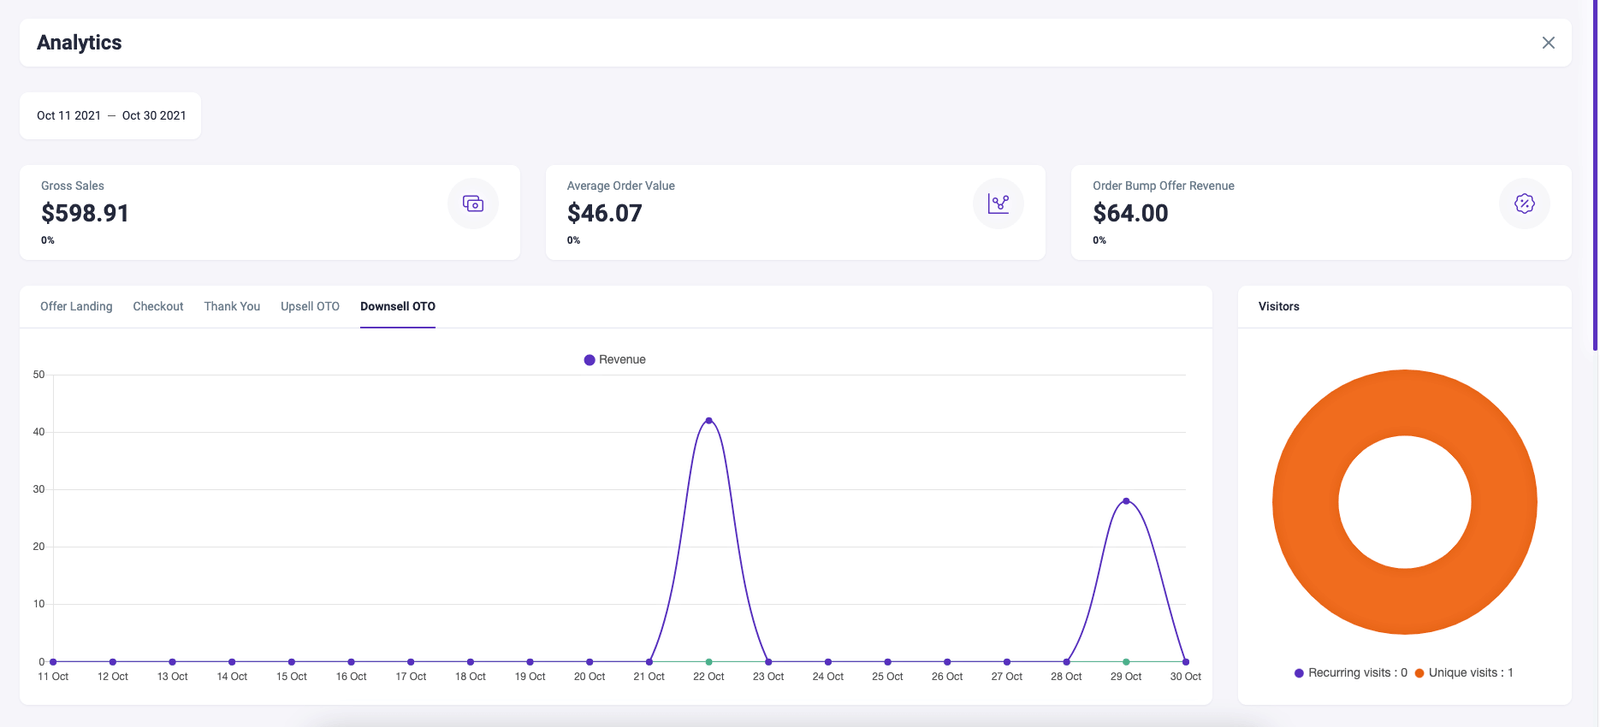The height and width of the screenshot is (727, 1600).
Task: Click the green marker at 22 Oct baseline
Action: 709,662
